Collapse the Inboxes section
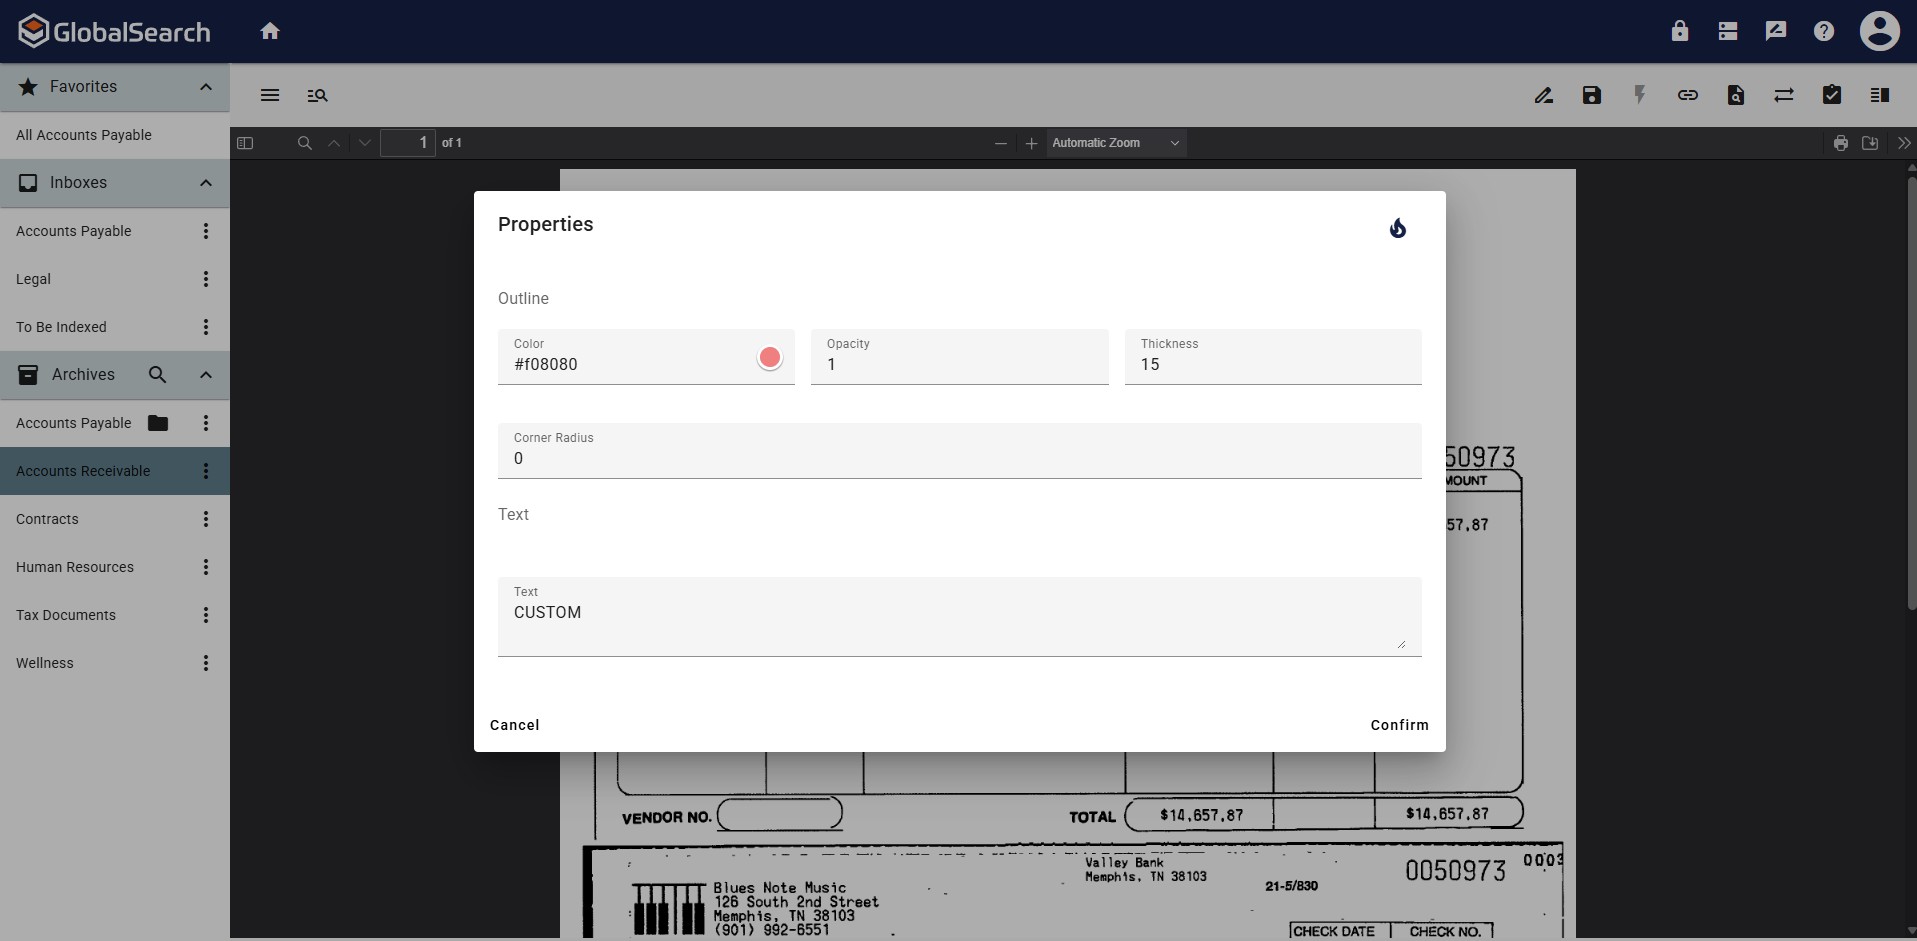The image size is (1917, 941). click(x=206, y=183)
